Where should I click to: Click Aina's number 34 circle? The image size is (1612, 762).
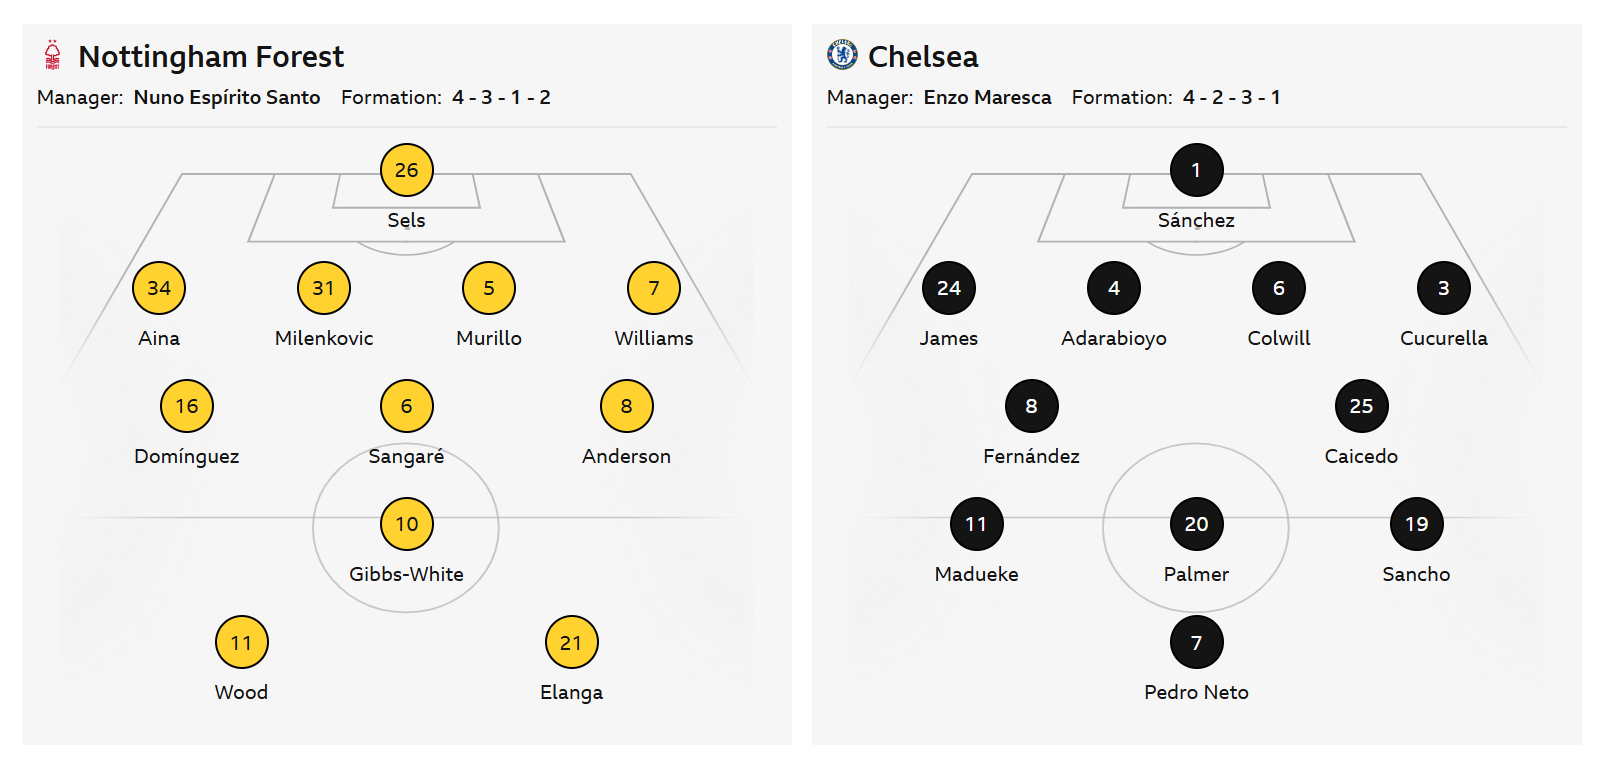pyautogui.click(x=159, y=288)
